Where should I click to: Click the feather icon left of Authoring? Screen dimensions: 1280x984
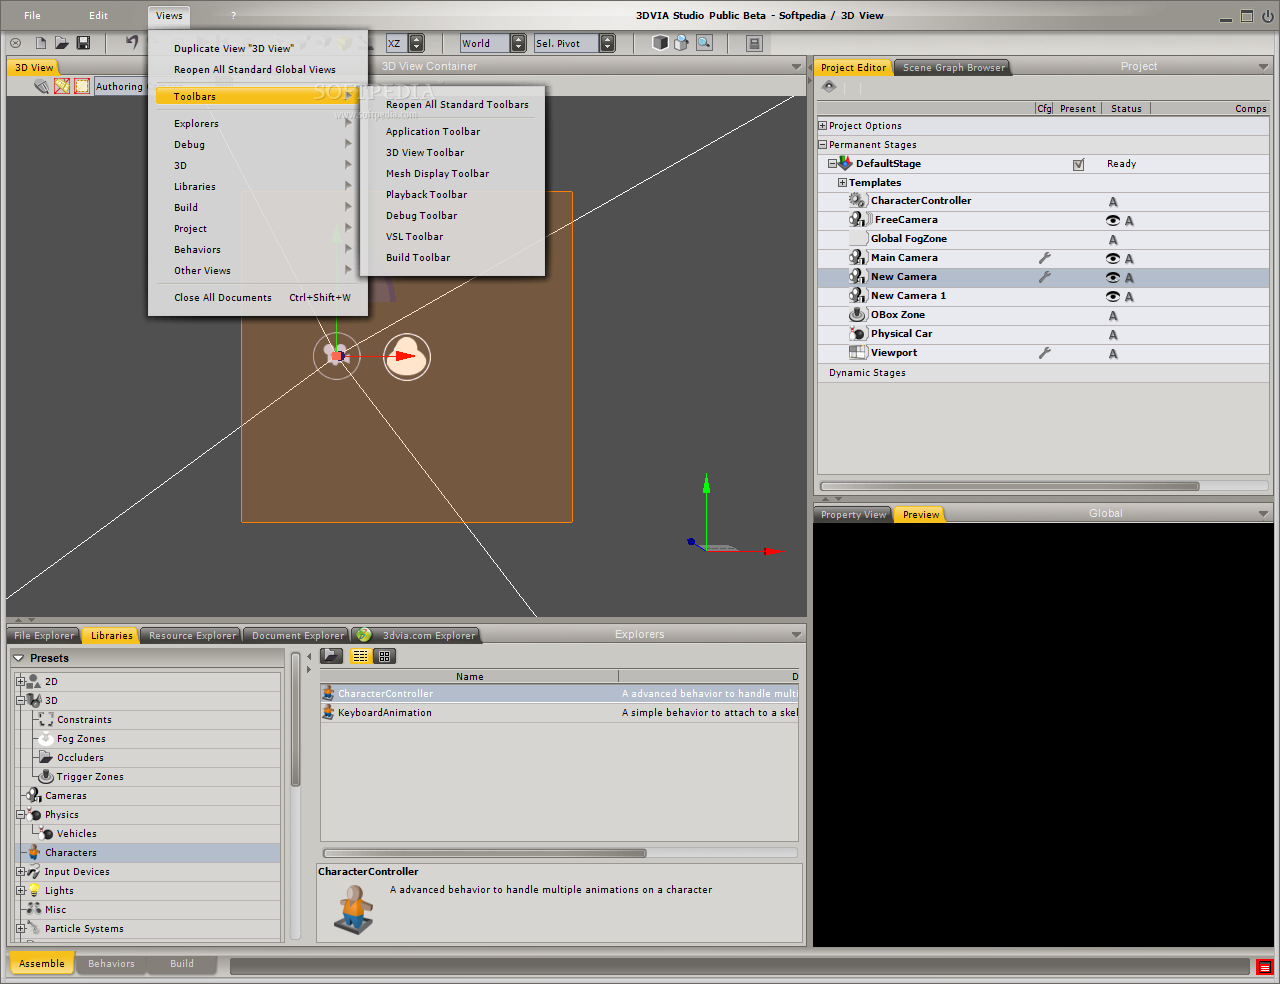[x=41, y=86]
